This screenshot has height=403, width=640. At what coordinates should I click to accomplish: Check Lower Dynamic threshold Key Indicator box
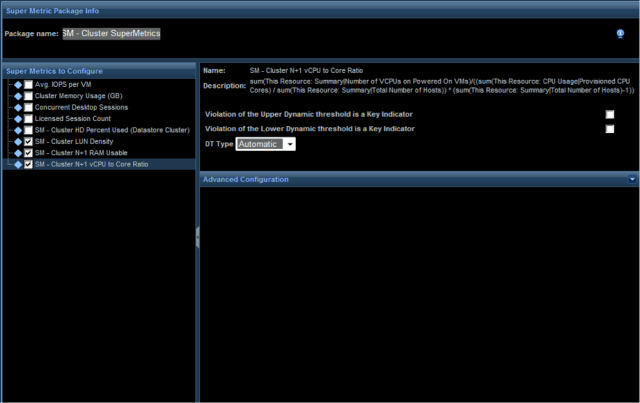coord(609,129)
